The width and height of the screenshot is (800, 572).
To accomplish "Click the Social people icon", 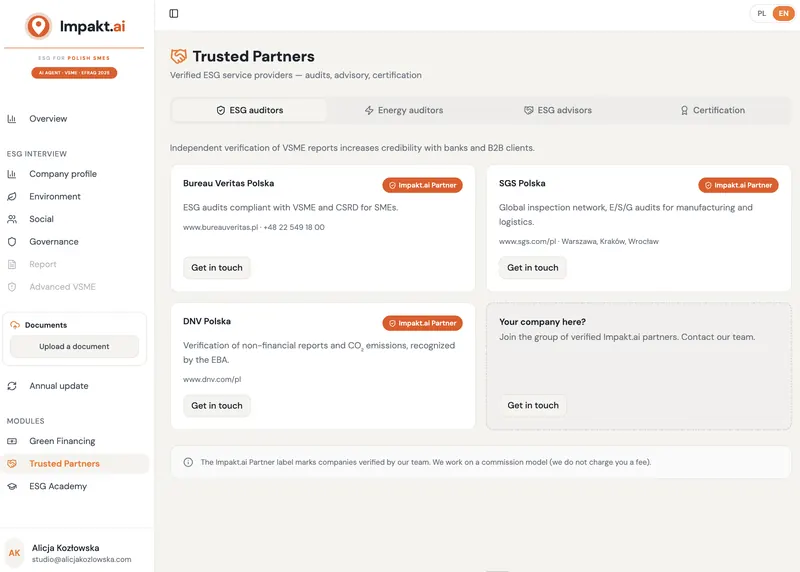I will pyautogui.click(x=12, y=219).
